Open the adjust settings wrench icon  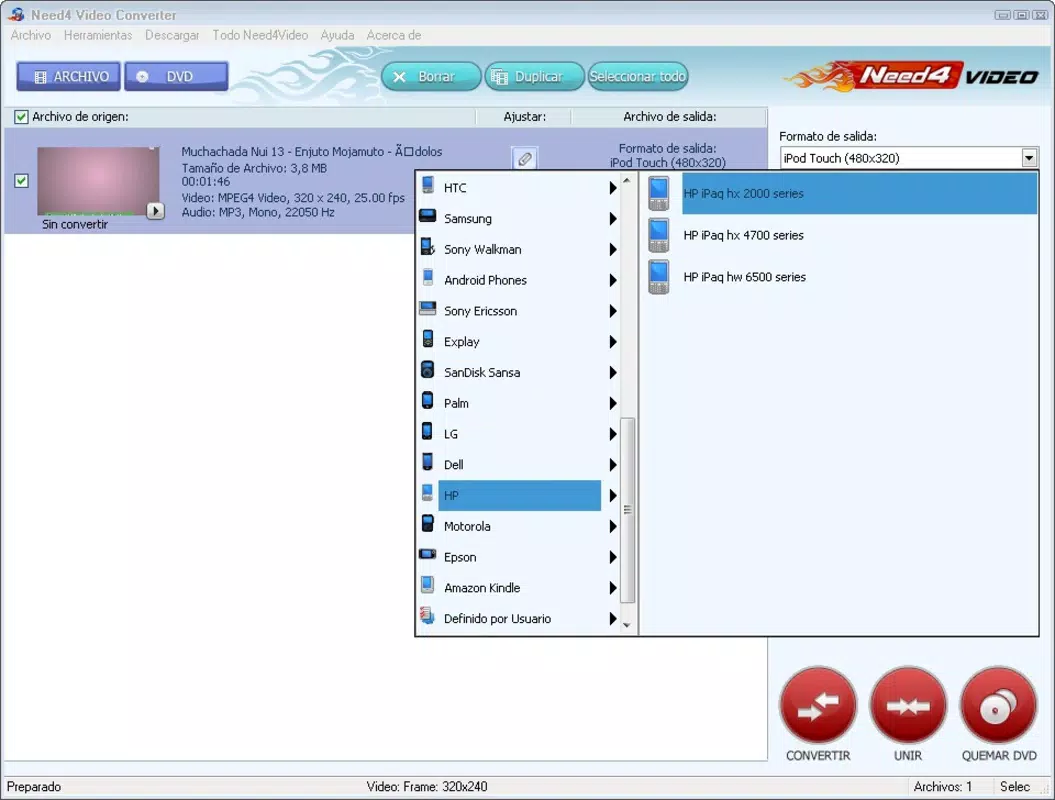tap(525, 159)
